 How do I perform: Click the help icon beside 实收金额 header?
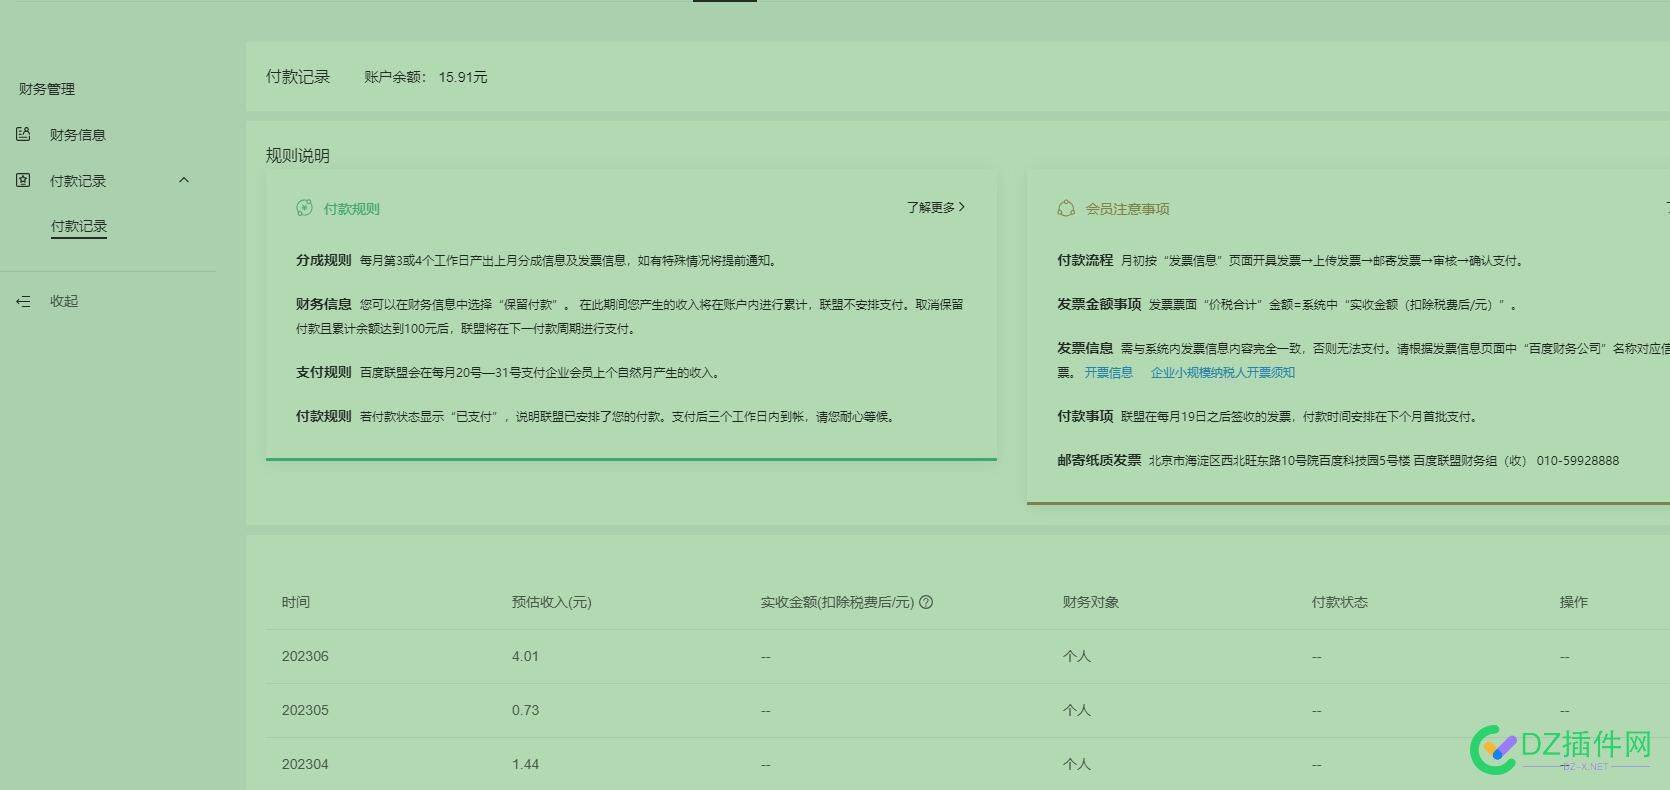point(926,602)
